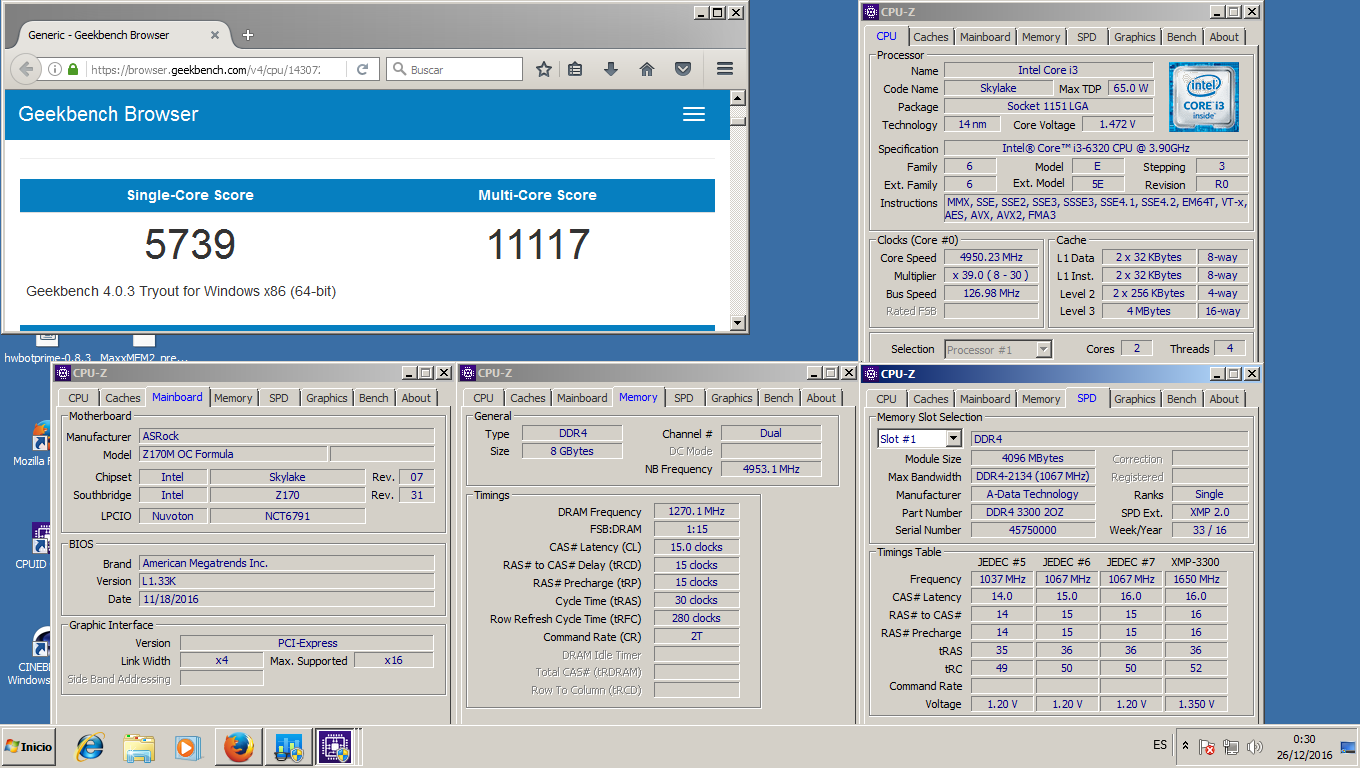
Task: Open the volume speaker tray icon
Action: 1253,747
